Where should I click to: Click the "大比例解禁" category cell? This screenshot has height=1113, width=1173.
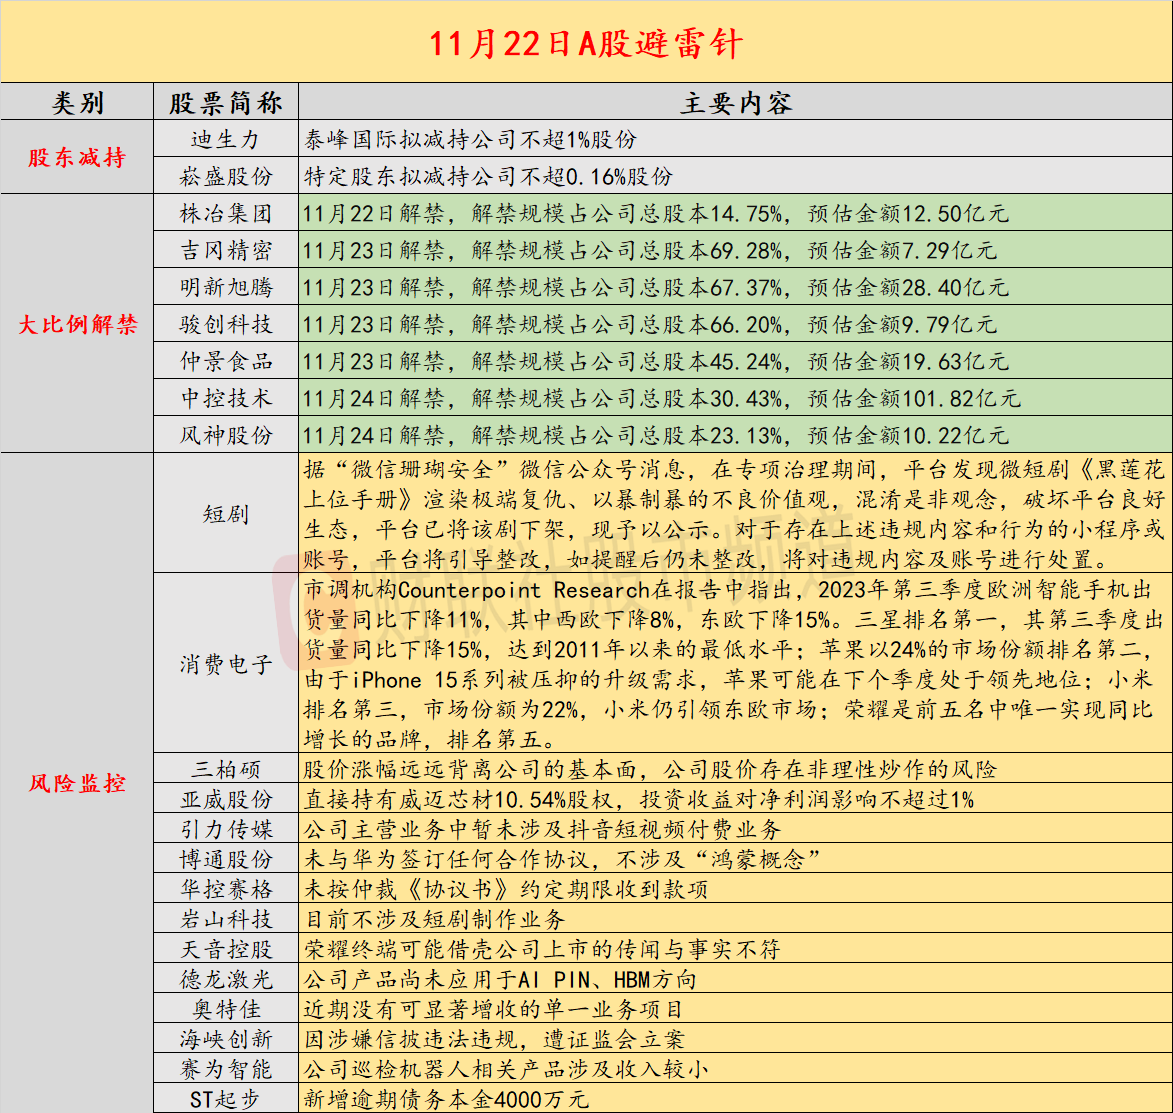tap(77, 324)
